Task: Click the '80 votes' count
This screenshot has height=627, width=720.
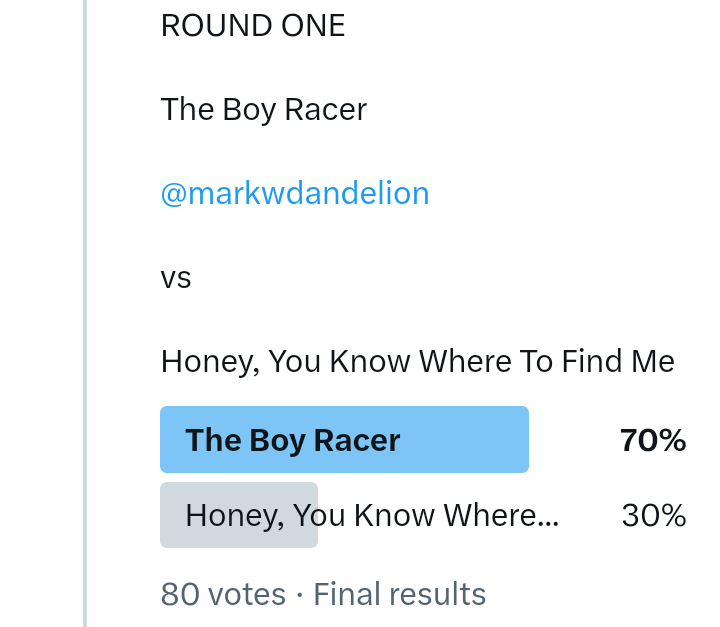Action: (223, 594)
